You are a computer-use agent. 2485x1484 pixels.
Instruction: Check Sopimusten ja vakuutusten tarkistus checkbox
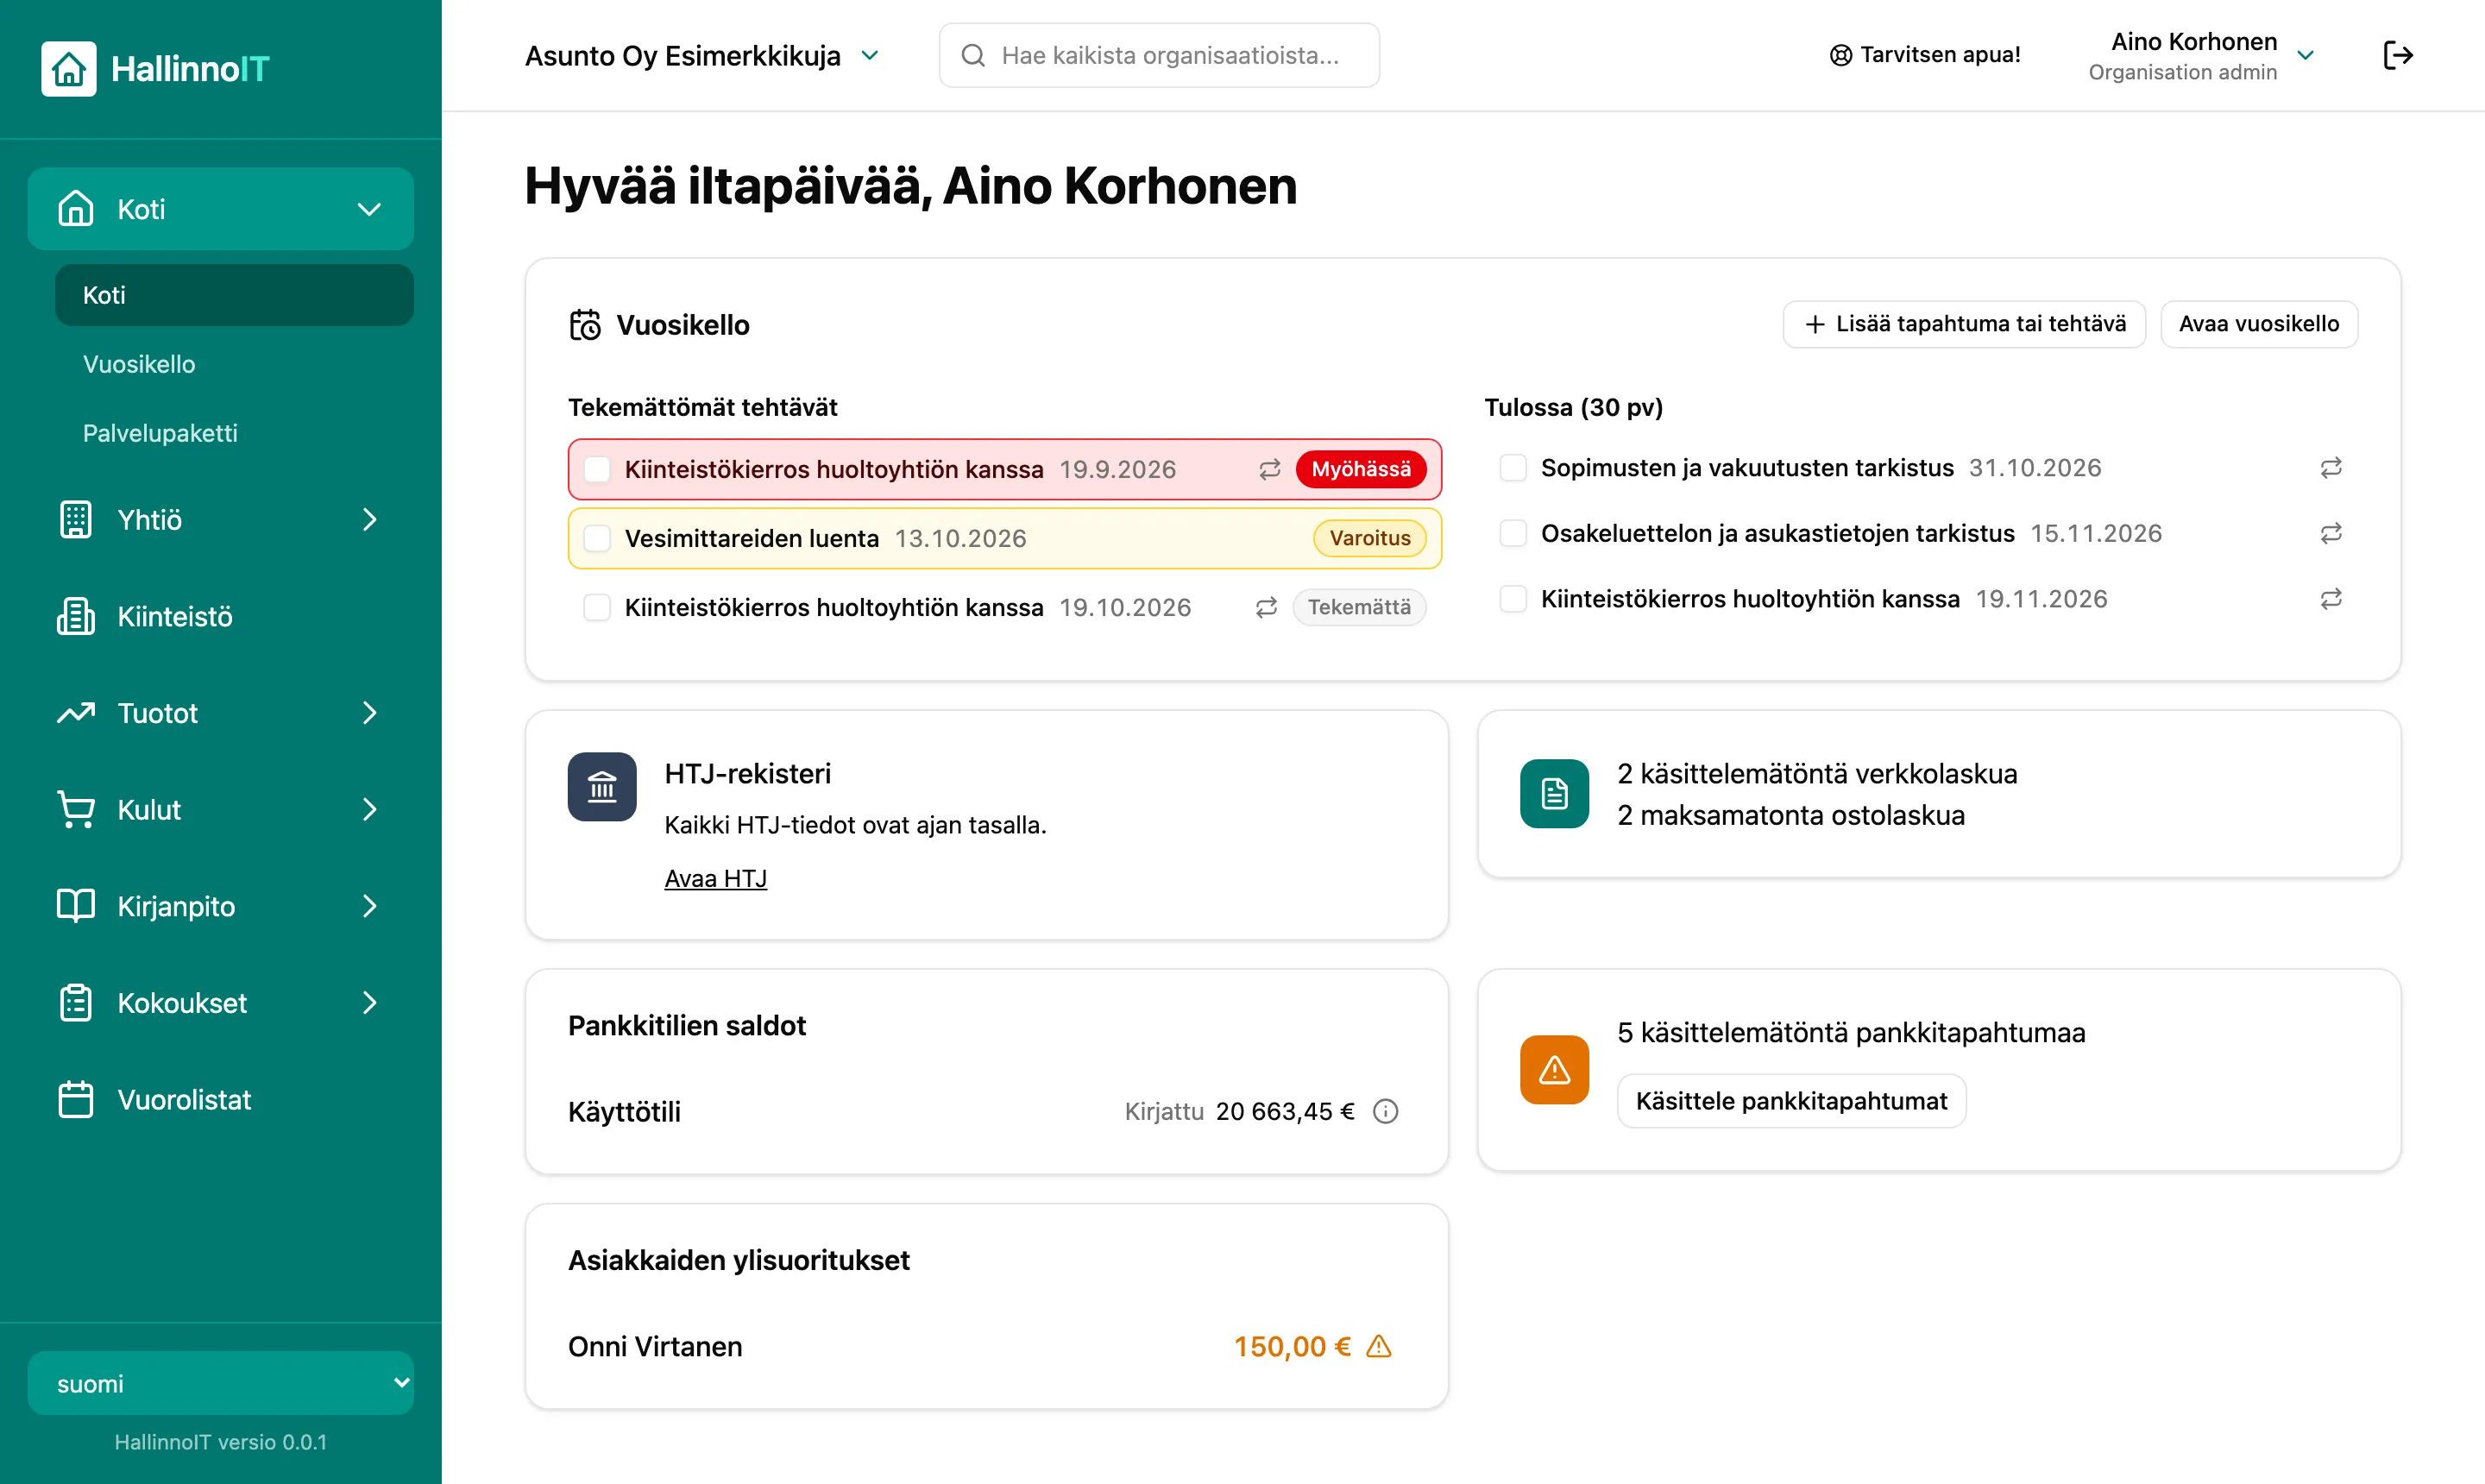[1513, 468]
